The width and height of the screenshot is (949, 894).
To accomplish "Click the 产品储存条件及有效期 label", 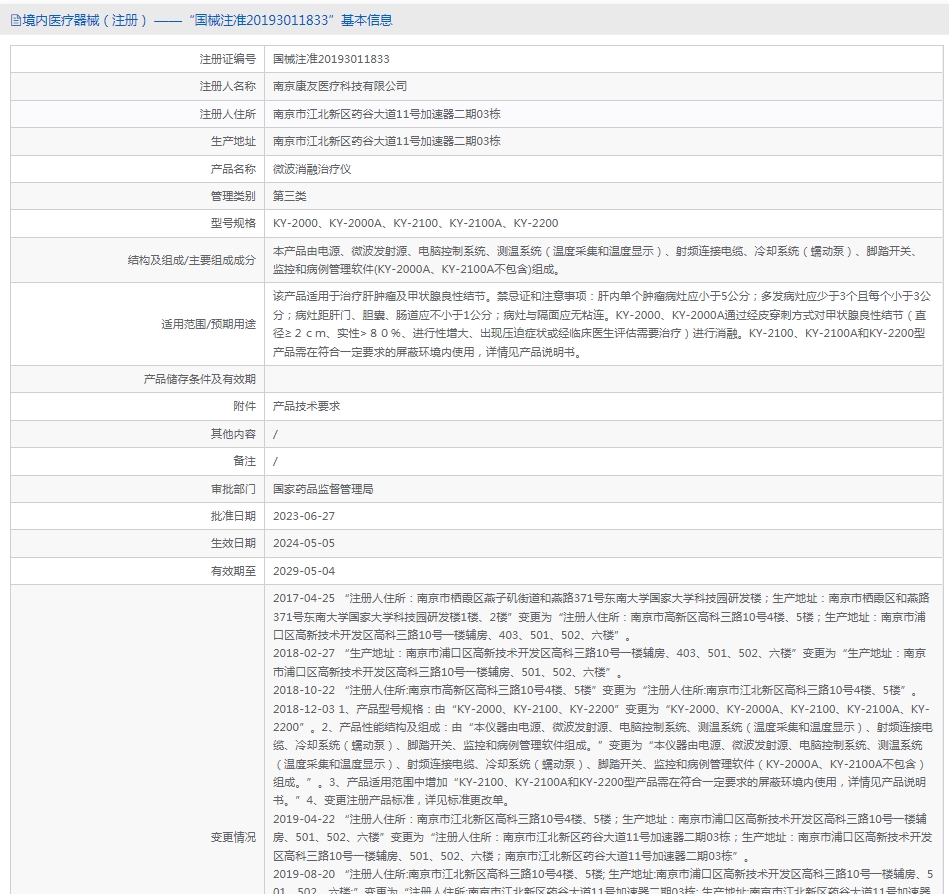I will [200, 380].
